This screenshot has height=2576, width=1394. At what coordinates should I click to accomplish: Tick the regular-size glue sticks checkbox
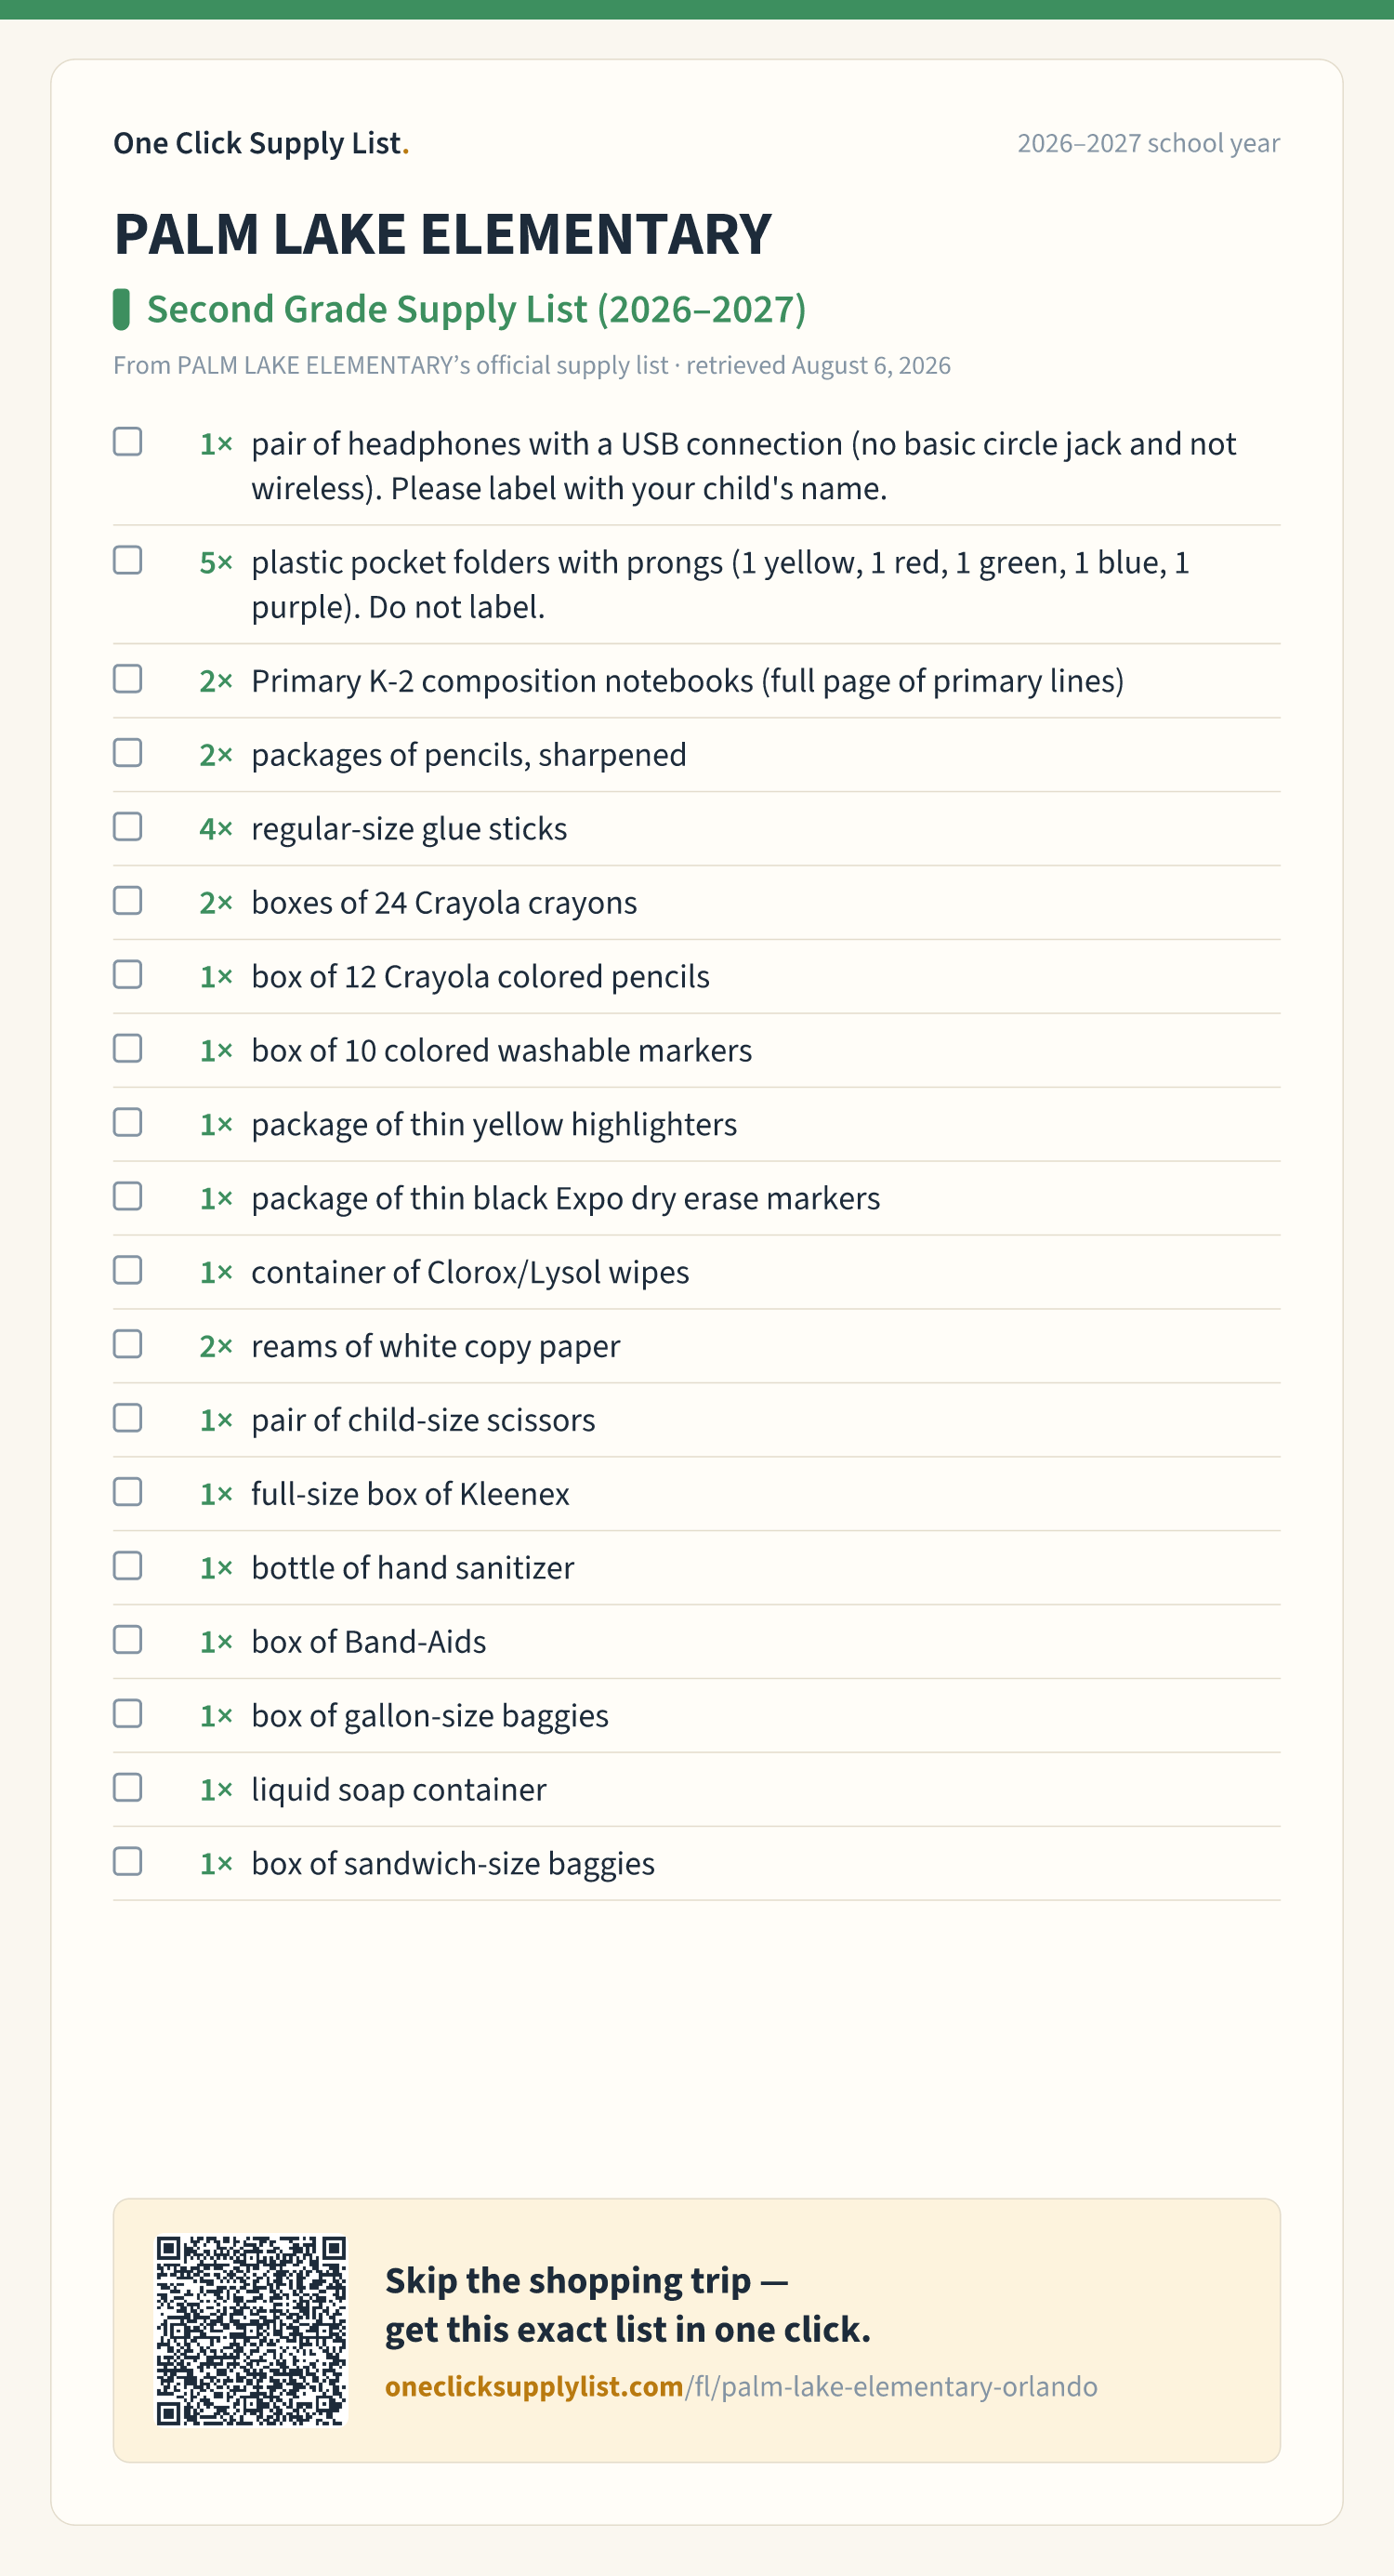click(x=127, y=826)
